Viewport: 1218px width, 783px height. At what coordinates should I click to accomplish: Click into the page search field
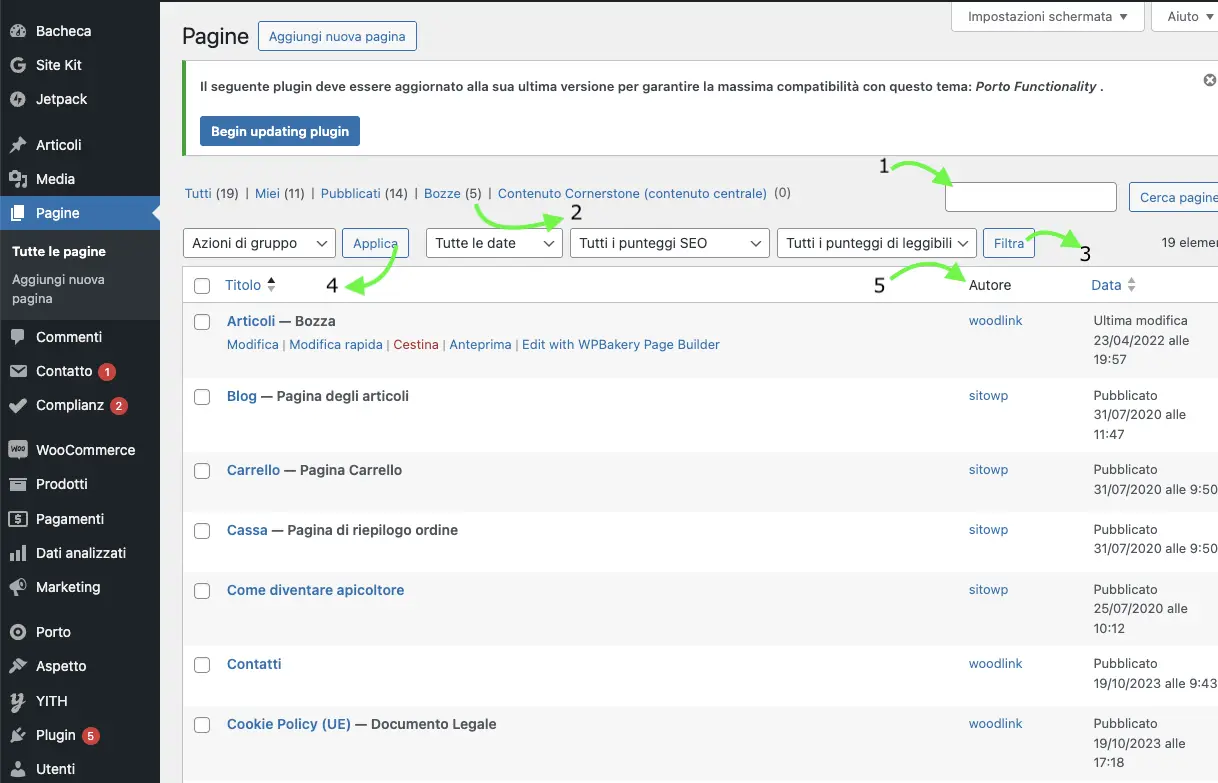tap(1030, 197)
